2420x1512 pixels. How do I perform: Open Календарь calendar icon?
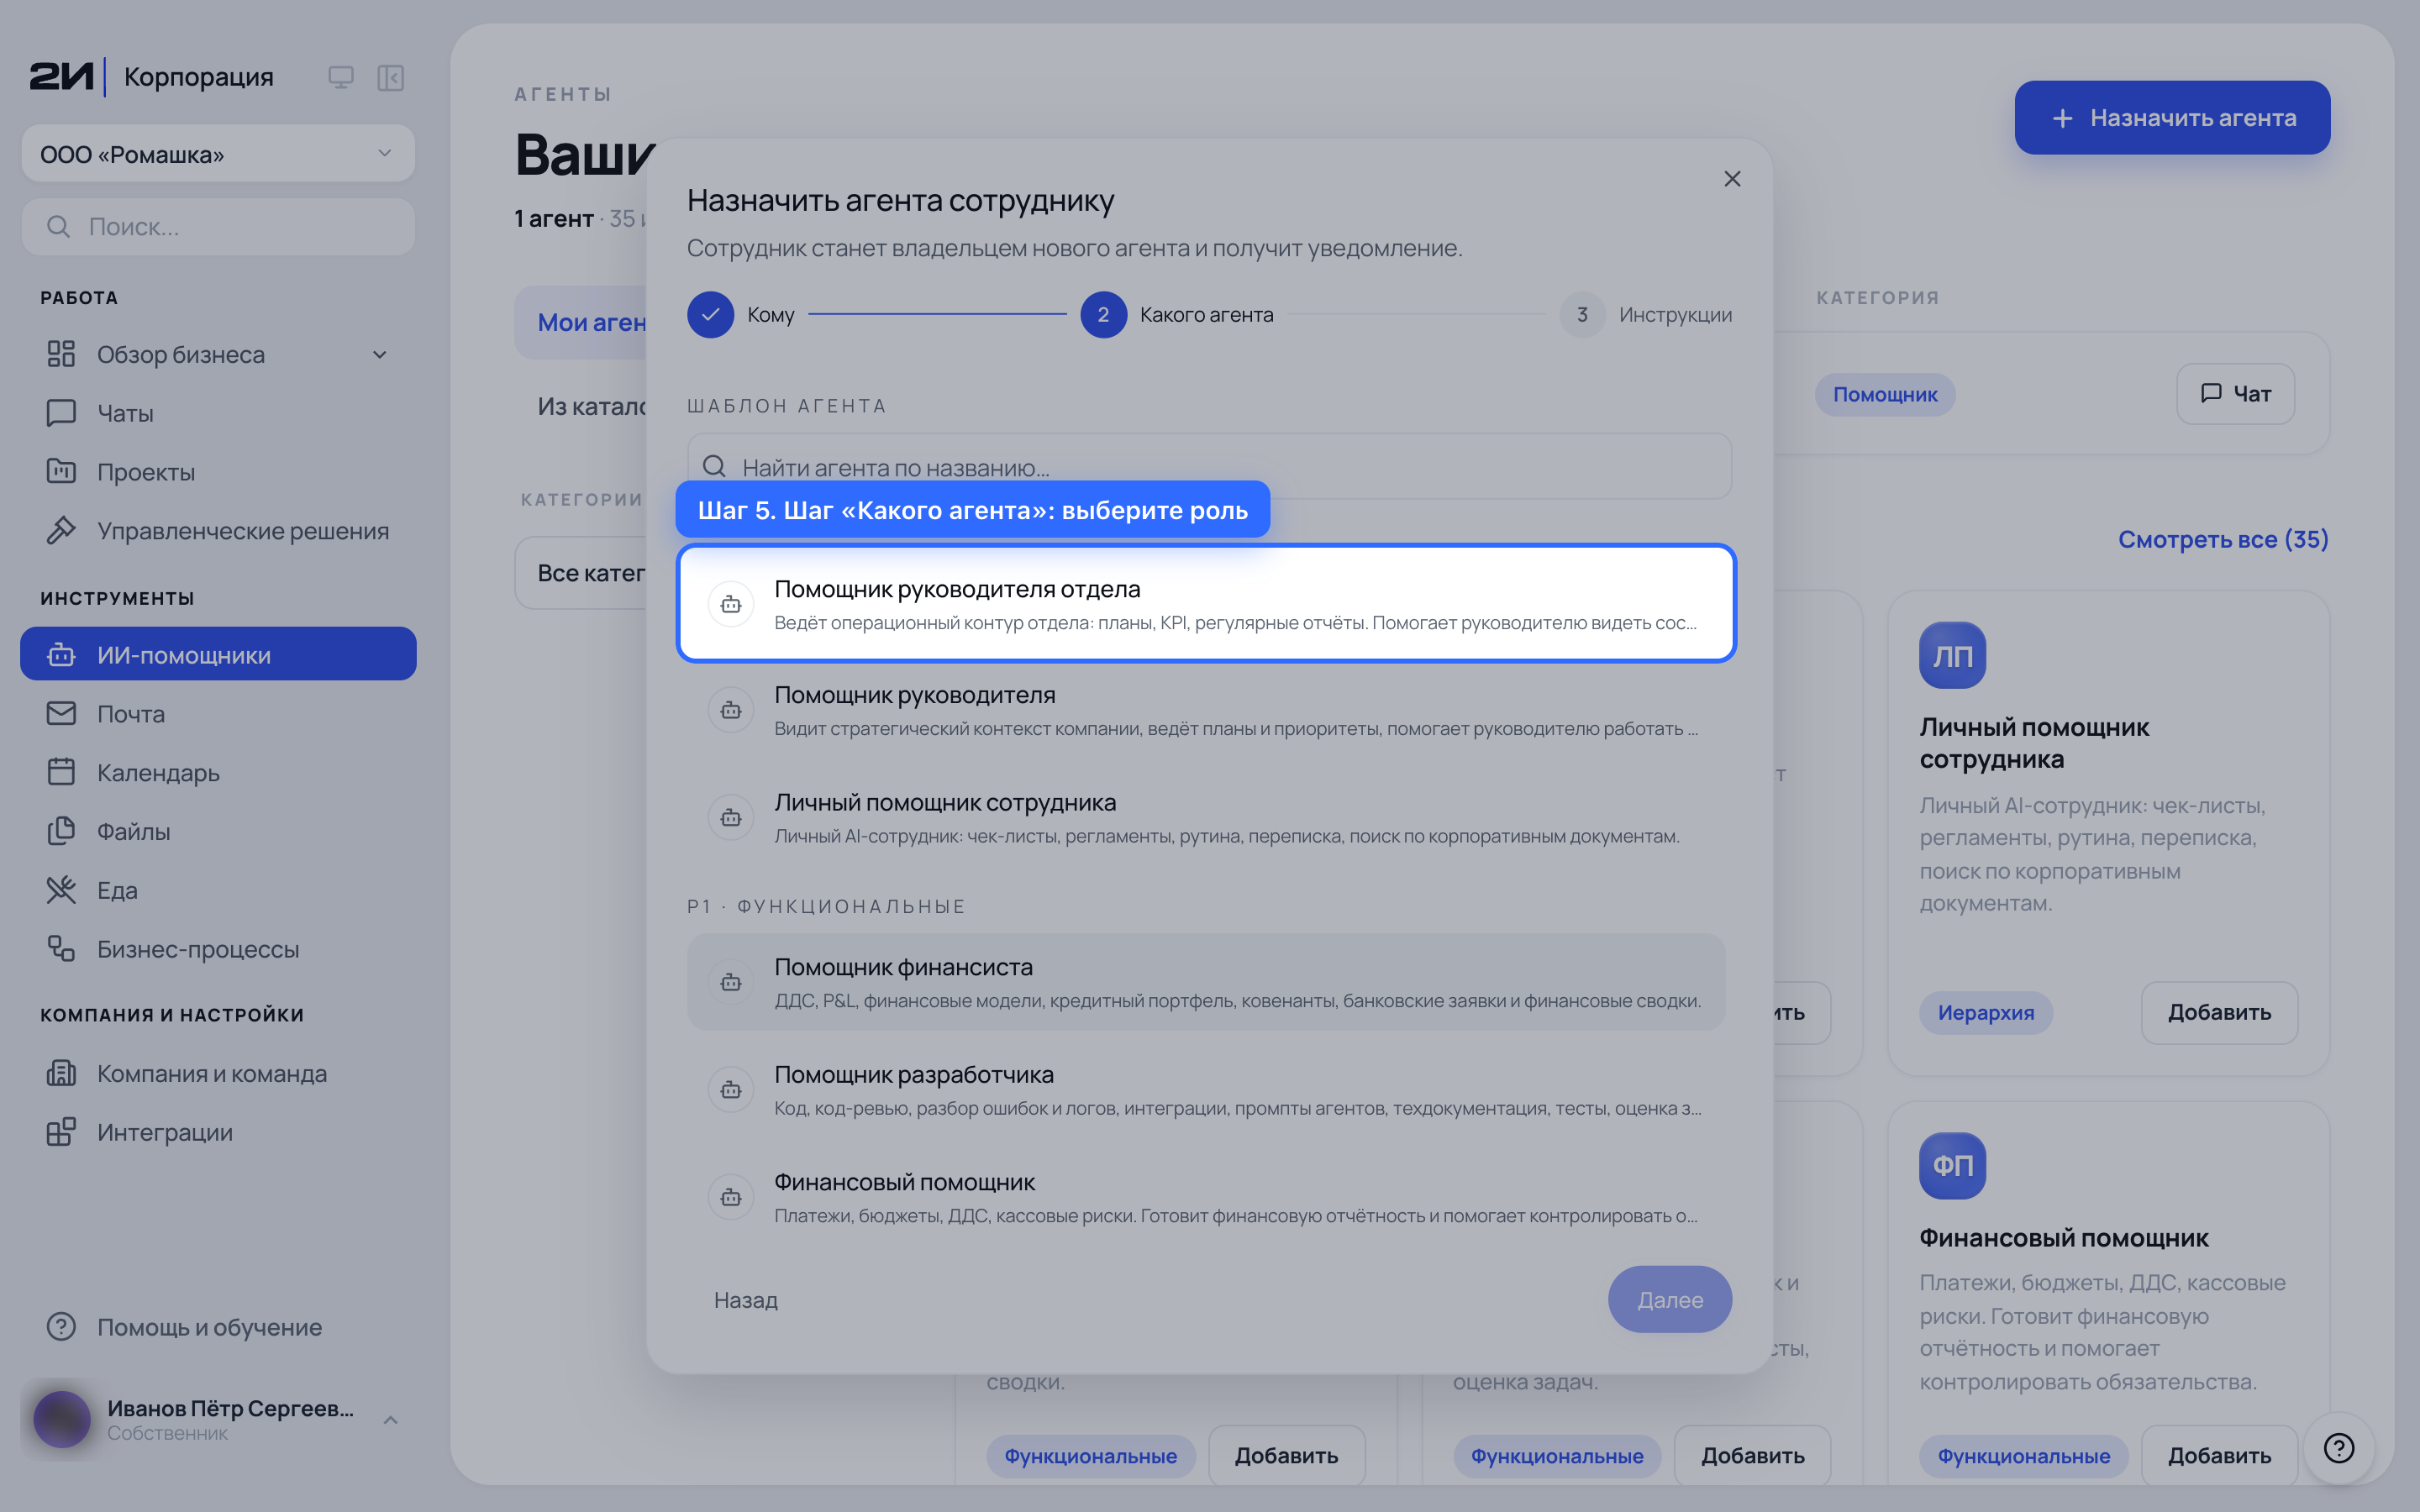(x=61, y=772)
